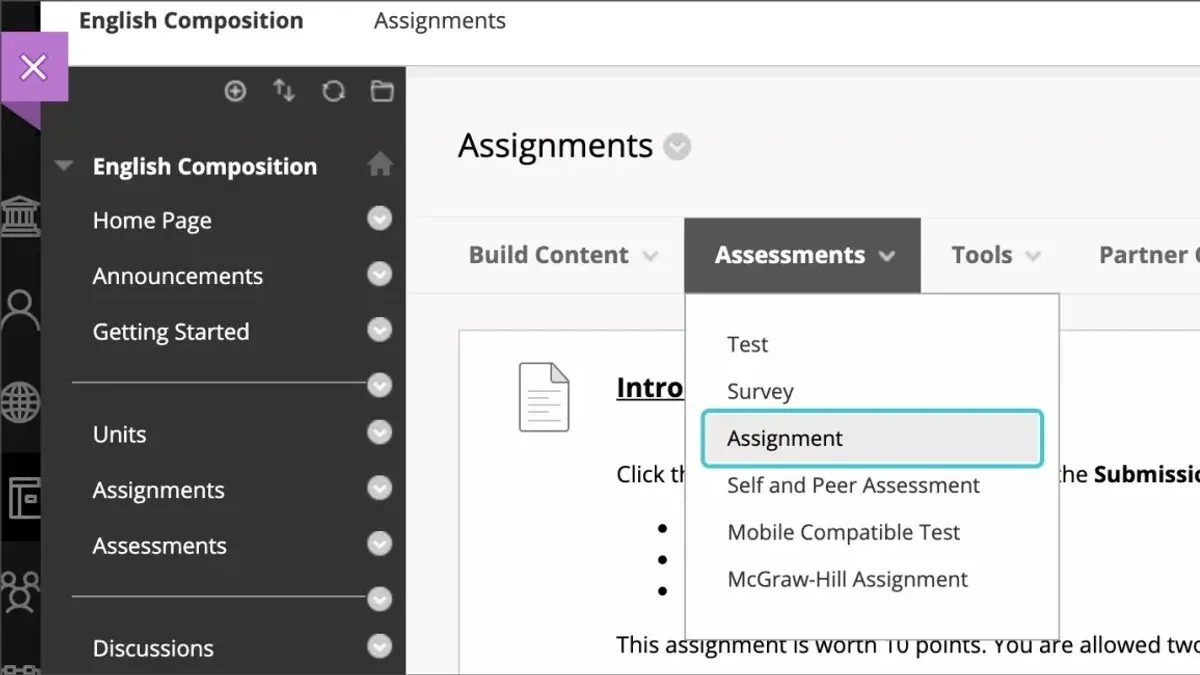The width and height of the screenshot is (1200, 675).
Task: Collapse the Assessments menu
Action: point(803,255)
